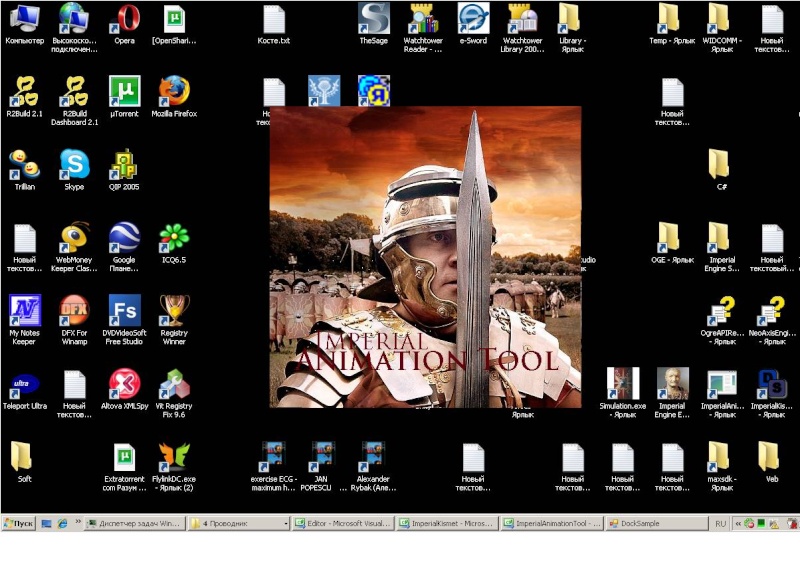Launch R2Build Dashboard 2.1 shortcut
Image resolution: width=800 pixels, height=566 pixels.
point(74,101)
